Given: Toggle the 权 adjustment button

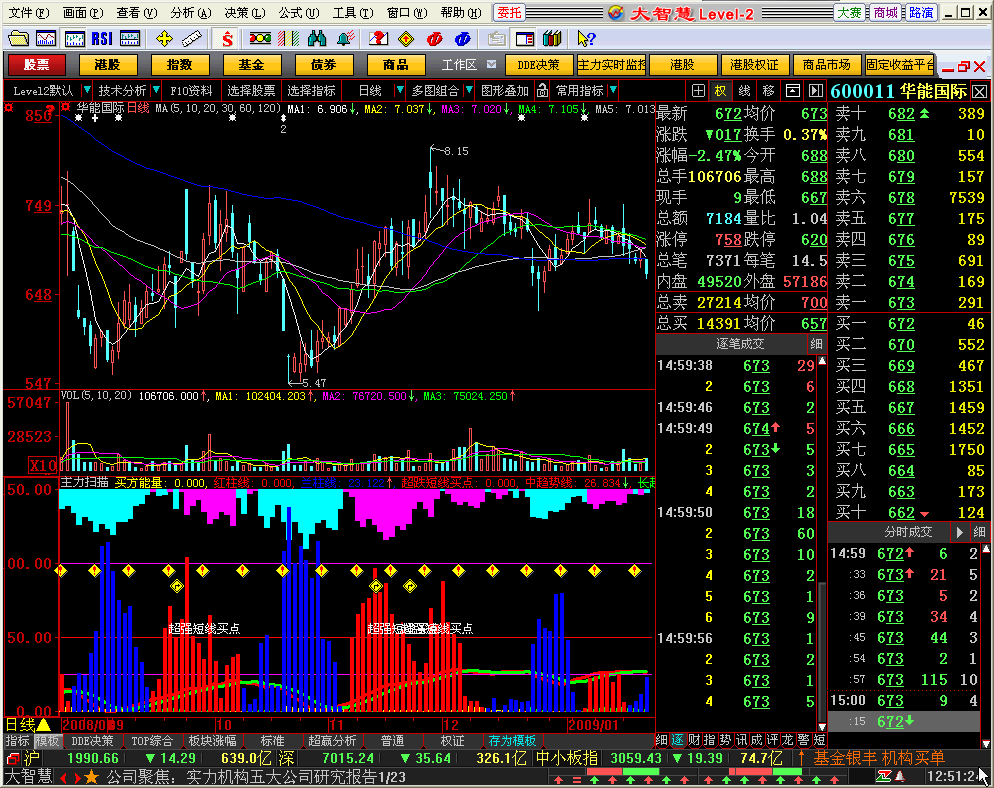Looking at the screenshot, I should tap(720, 91).
